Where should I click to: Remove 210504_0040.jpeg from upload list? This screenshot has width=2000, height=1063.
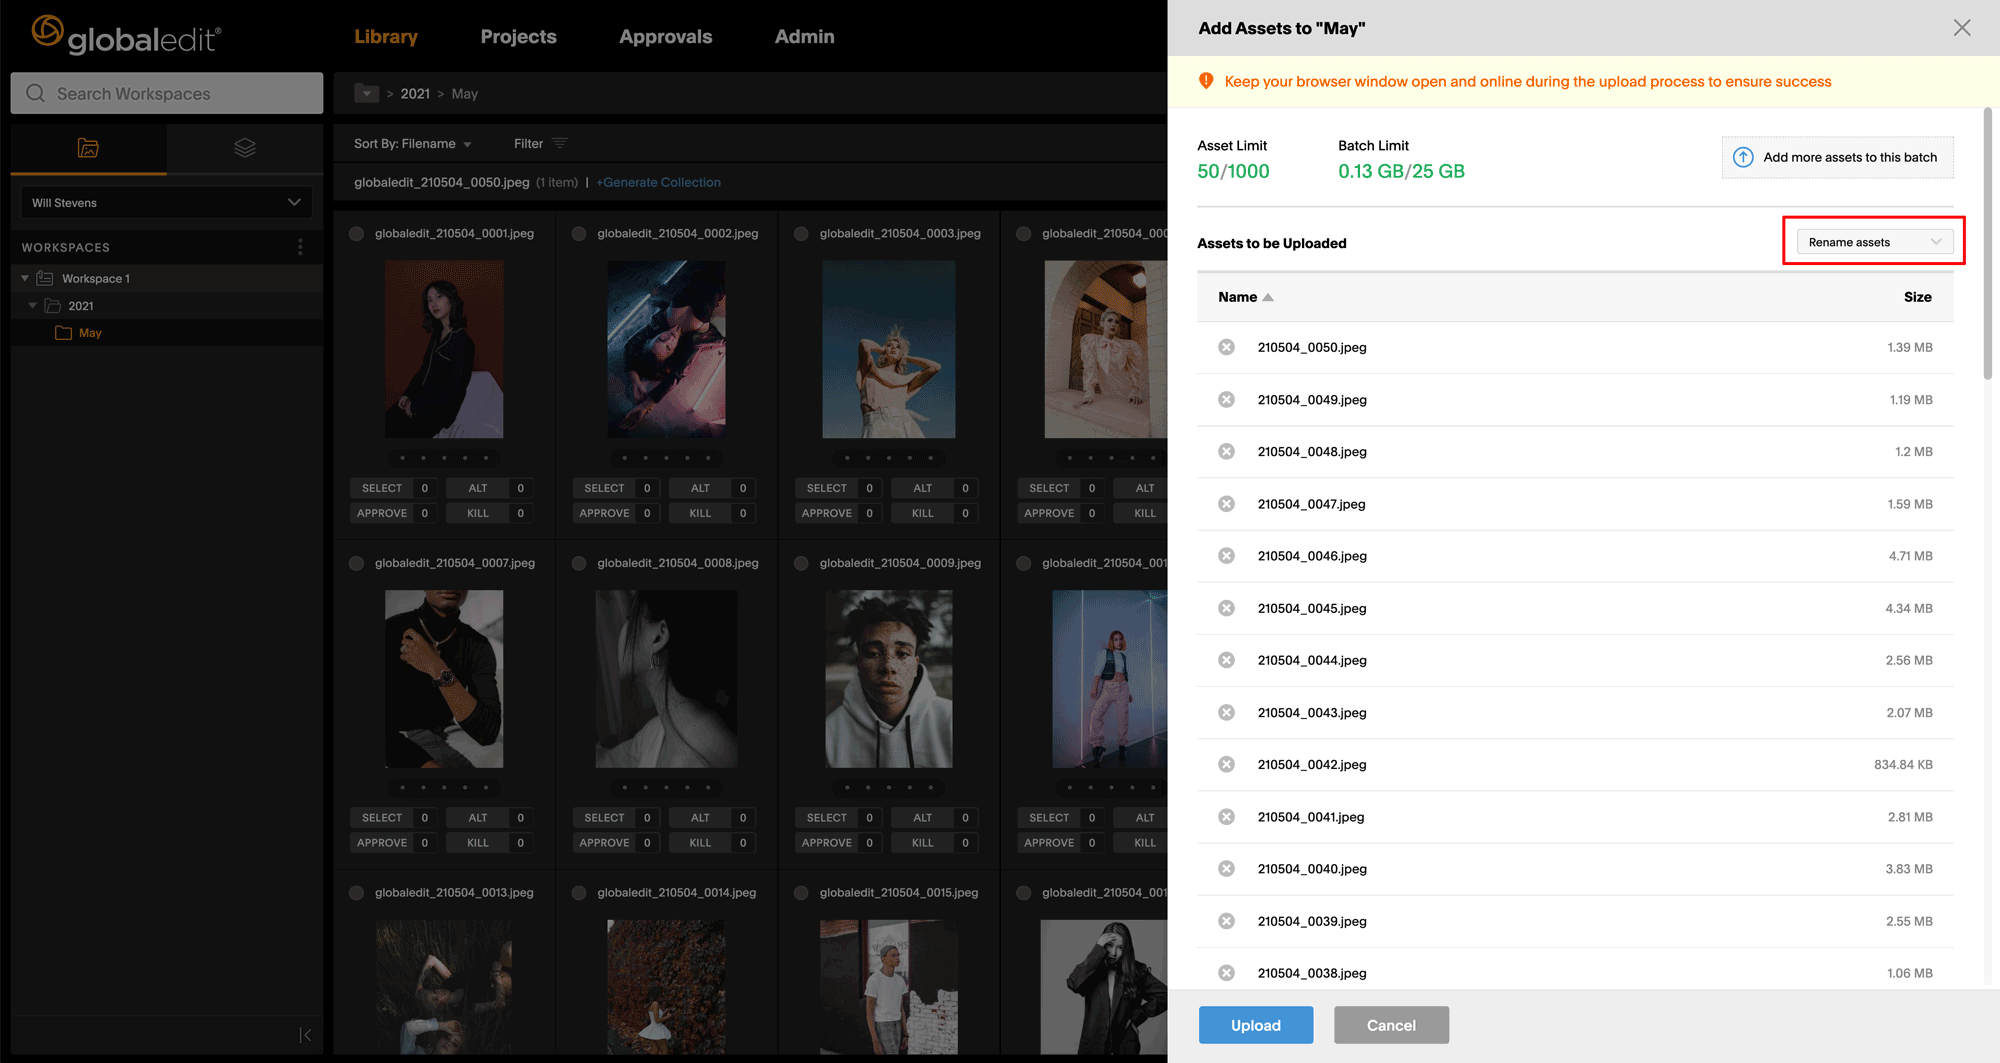click(x=1226, y=869)
